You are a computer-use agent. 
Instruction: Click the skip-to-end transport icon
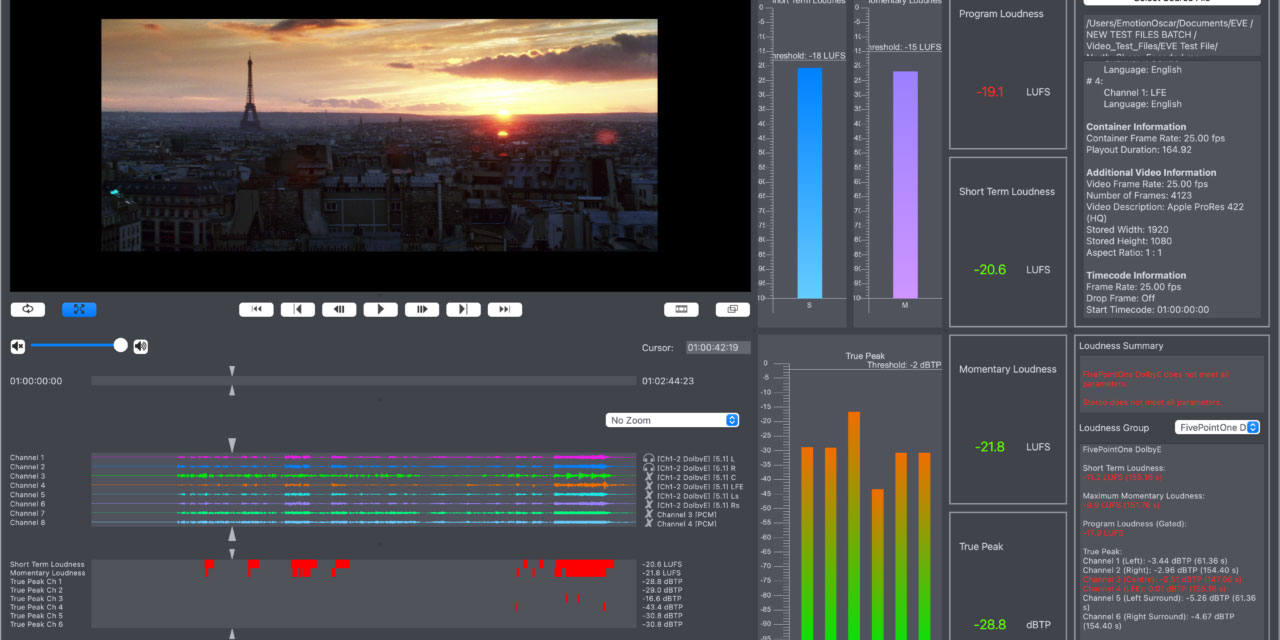coord(505,309)
